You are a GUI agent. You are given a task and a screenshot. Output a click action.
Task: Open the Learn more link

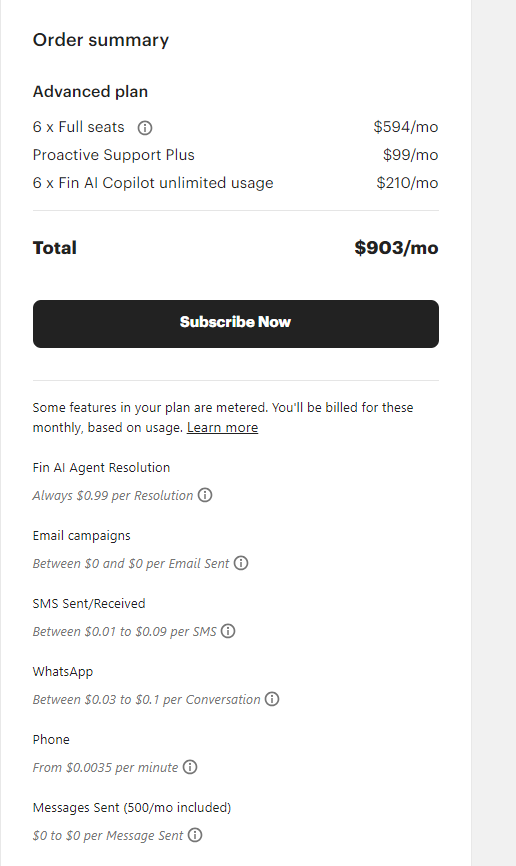222,427
